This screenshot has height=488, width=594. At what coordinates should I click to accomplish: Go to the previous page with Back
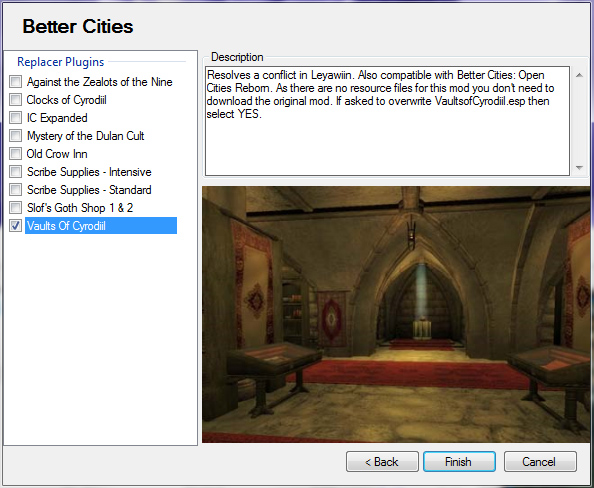pos(382,461)
